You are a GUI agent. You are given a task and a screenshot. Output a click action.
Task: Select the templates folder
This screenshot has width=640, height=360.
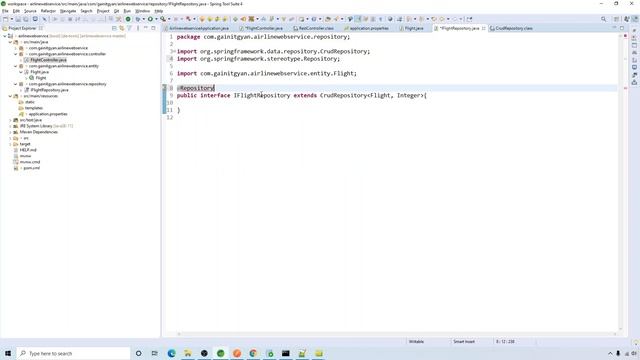point(33,108)
